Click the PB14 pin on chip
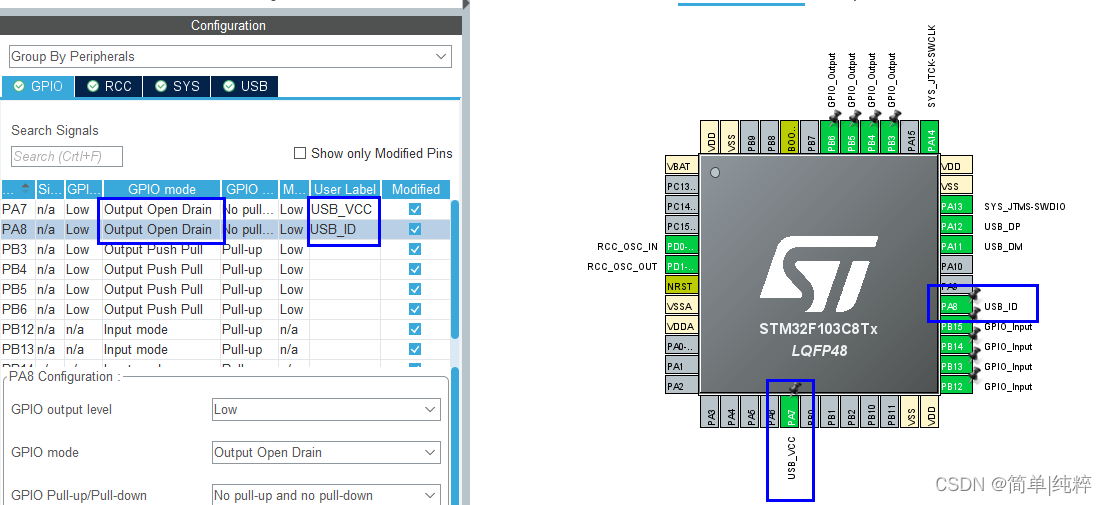Image resolution: width=1107 pixels, height=505 pixels. (956, 346)
